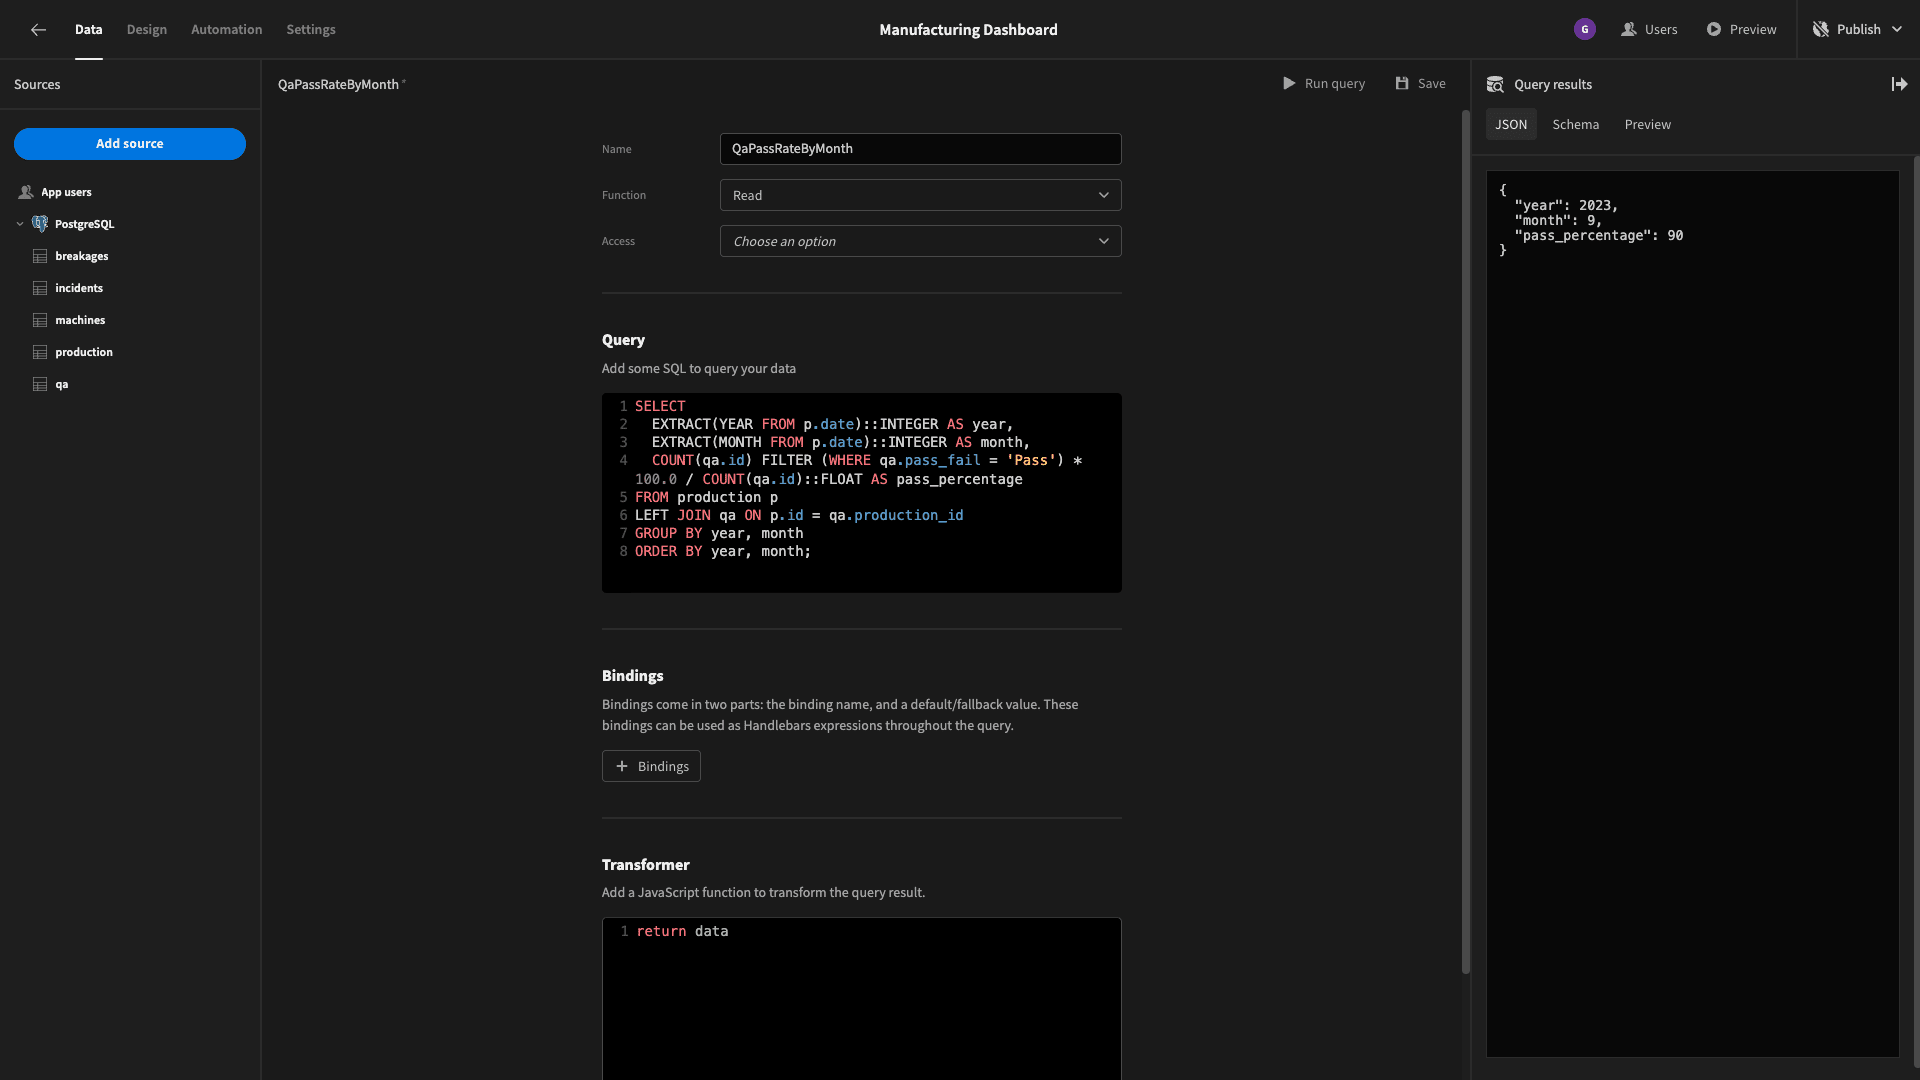This screenshot has width=1920, height=1080.
Task: Collapse the PostgreSQL source tree
Action: 20,224
